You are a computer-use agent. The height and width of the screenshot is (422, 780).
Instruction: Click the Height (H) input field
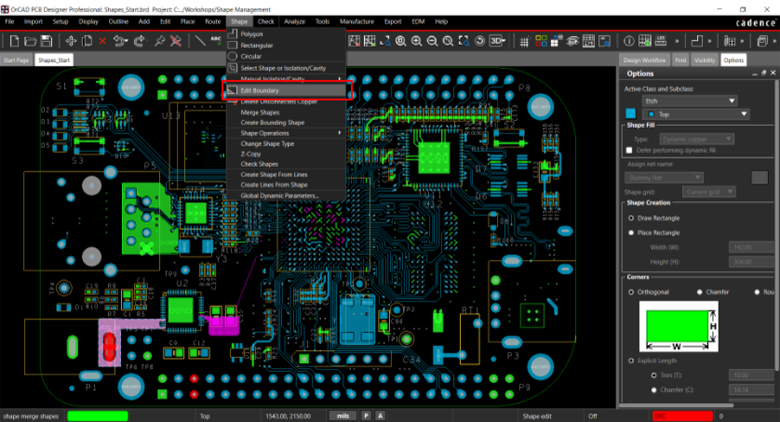752,262
